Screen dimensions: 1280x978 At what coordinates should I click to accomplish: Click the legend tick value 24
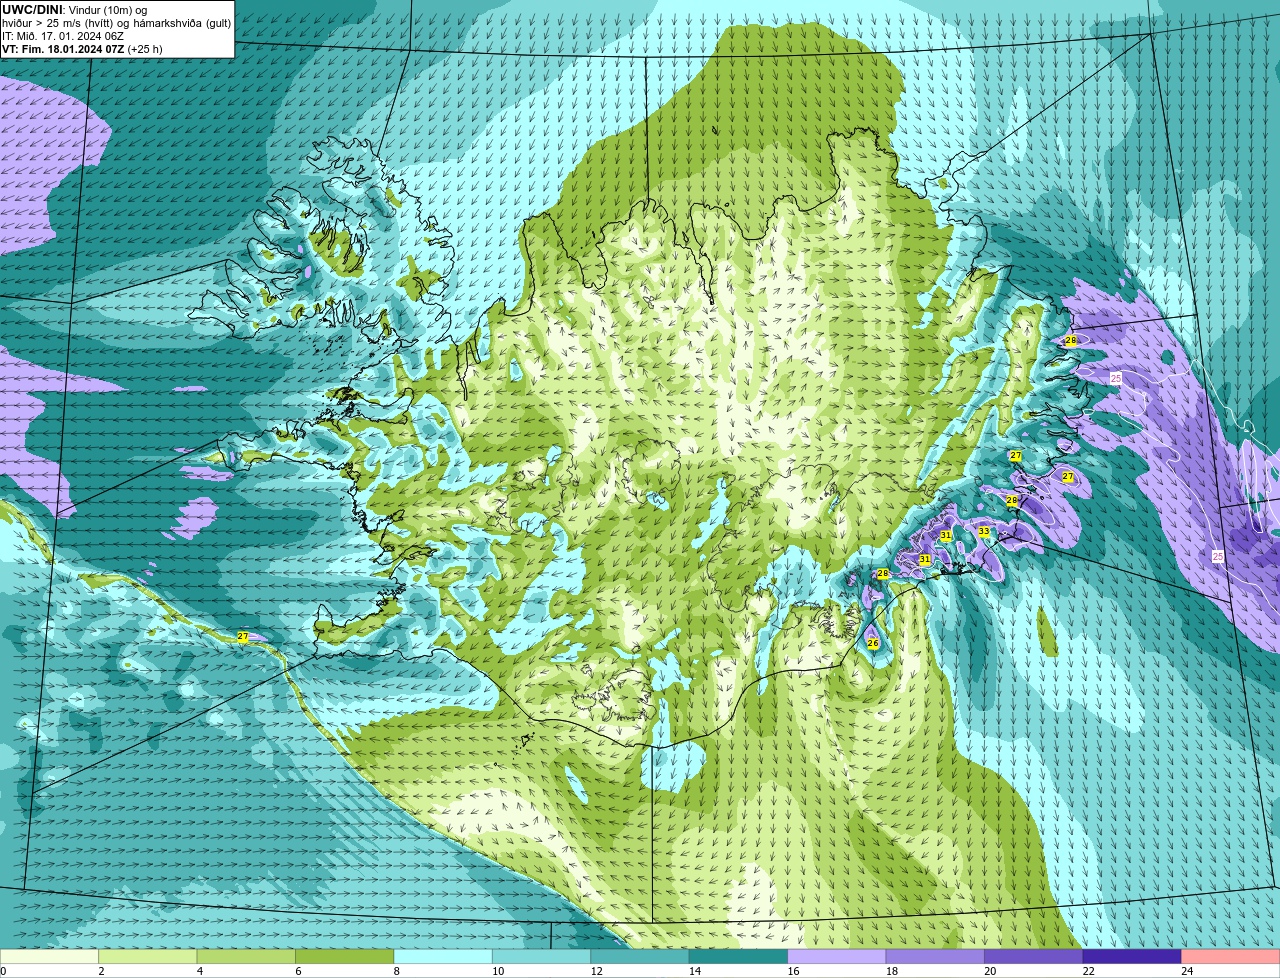(1187, 971)
